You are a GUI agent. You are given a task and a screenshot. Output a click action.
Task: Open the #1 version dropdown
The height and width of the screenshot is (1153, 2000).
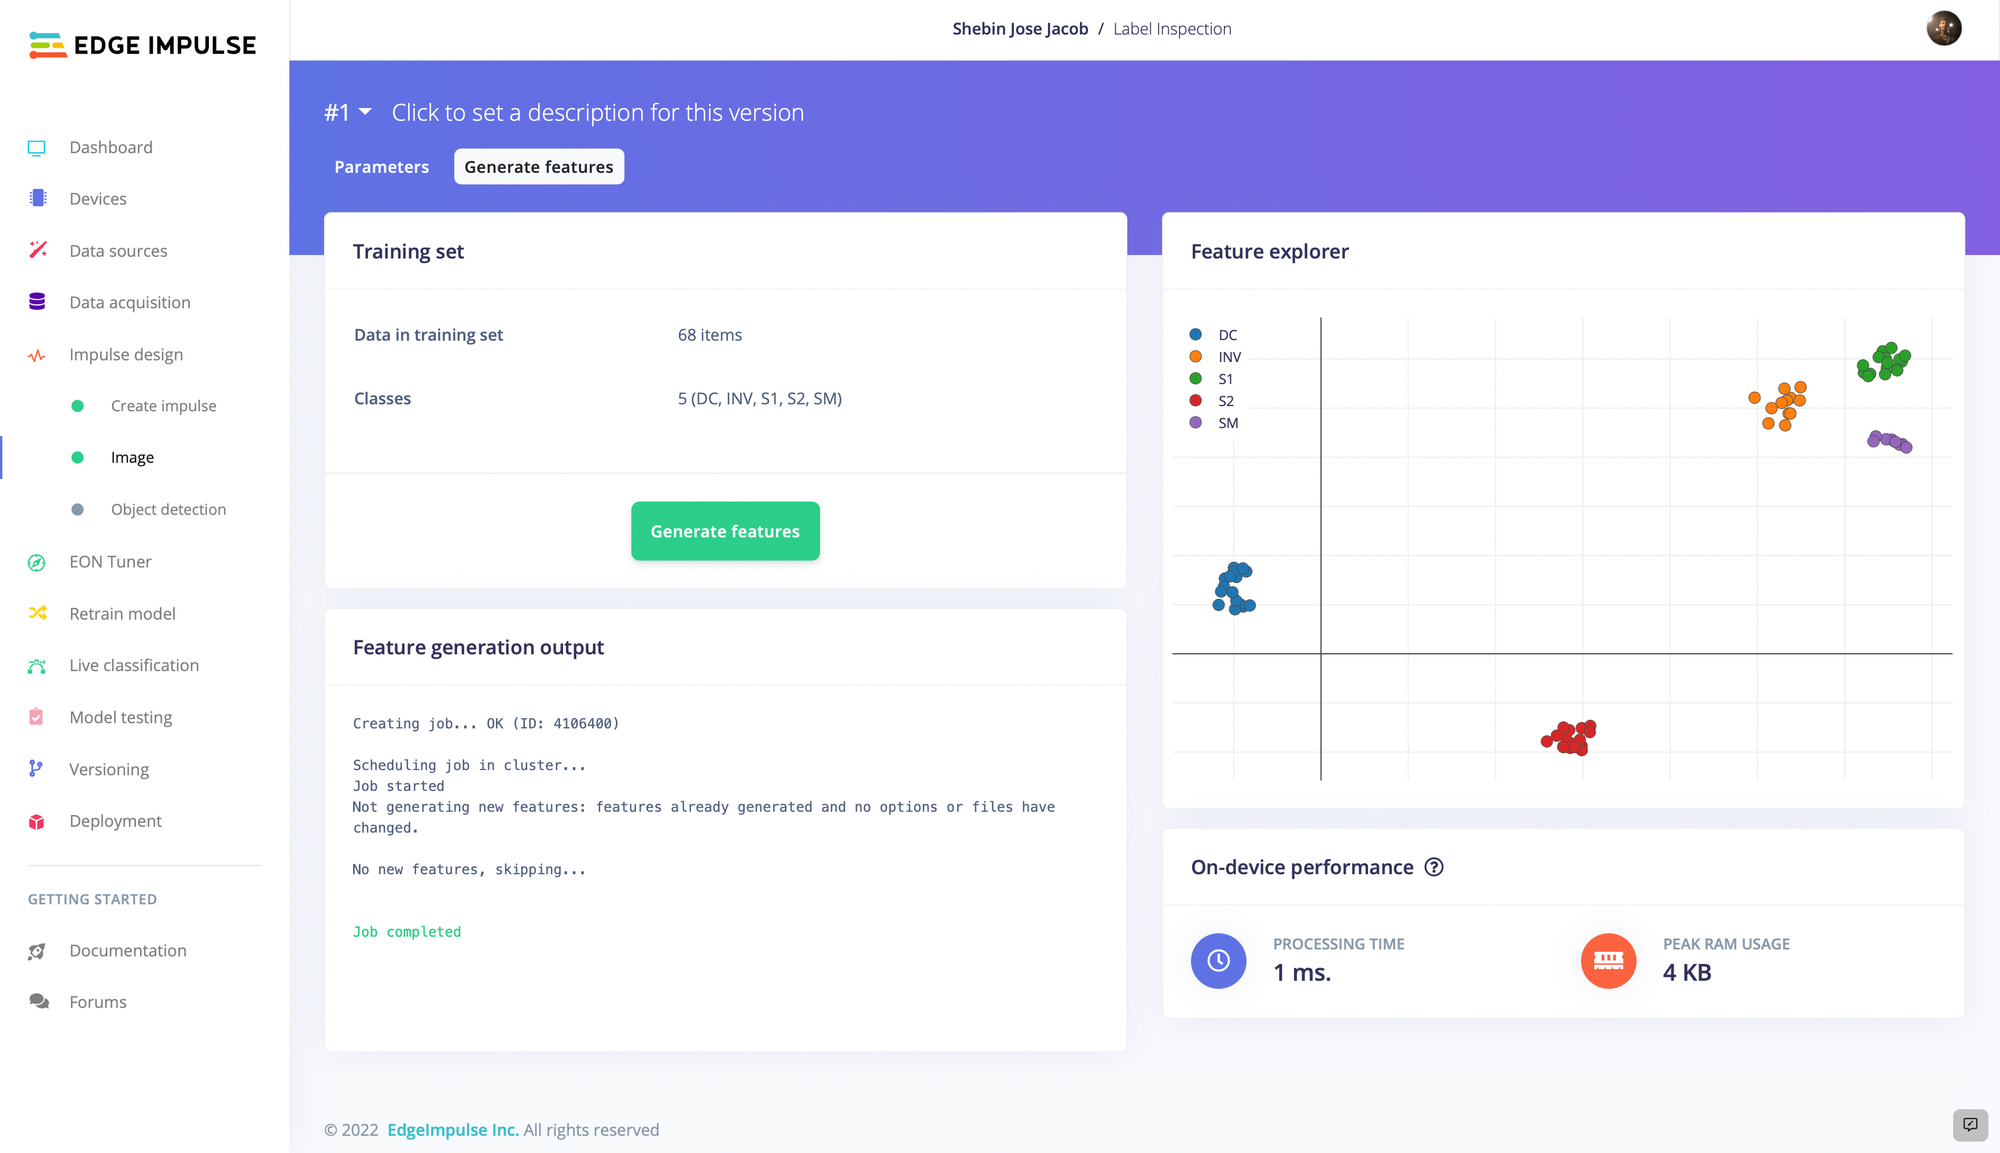(347, 113)
